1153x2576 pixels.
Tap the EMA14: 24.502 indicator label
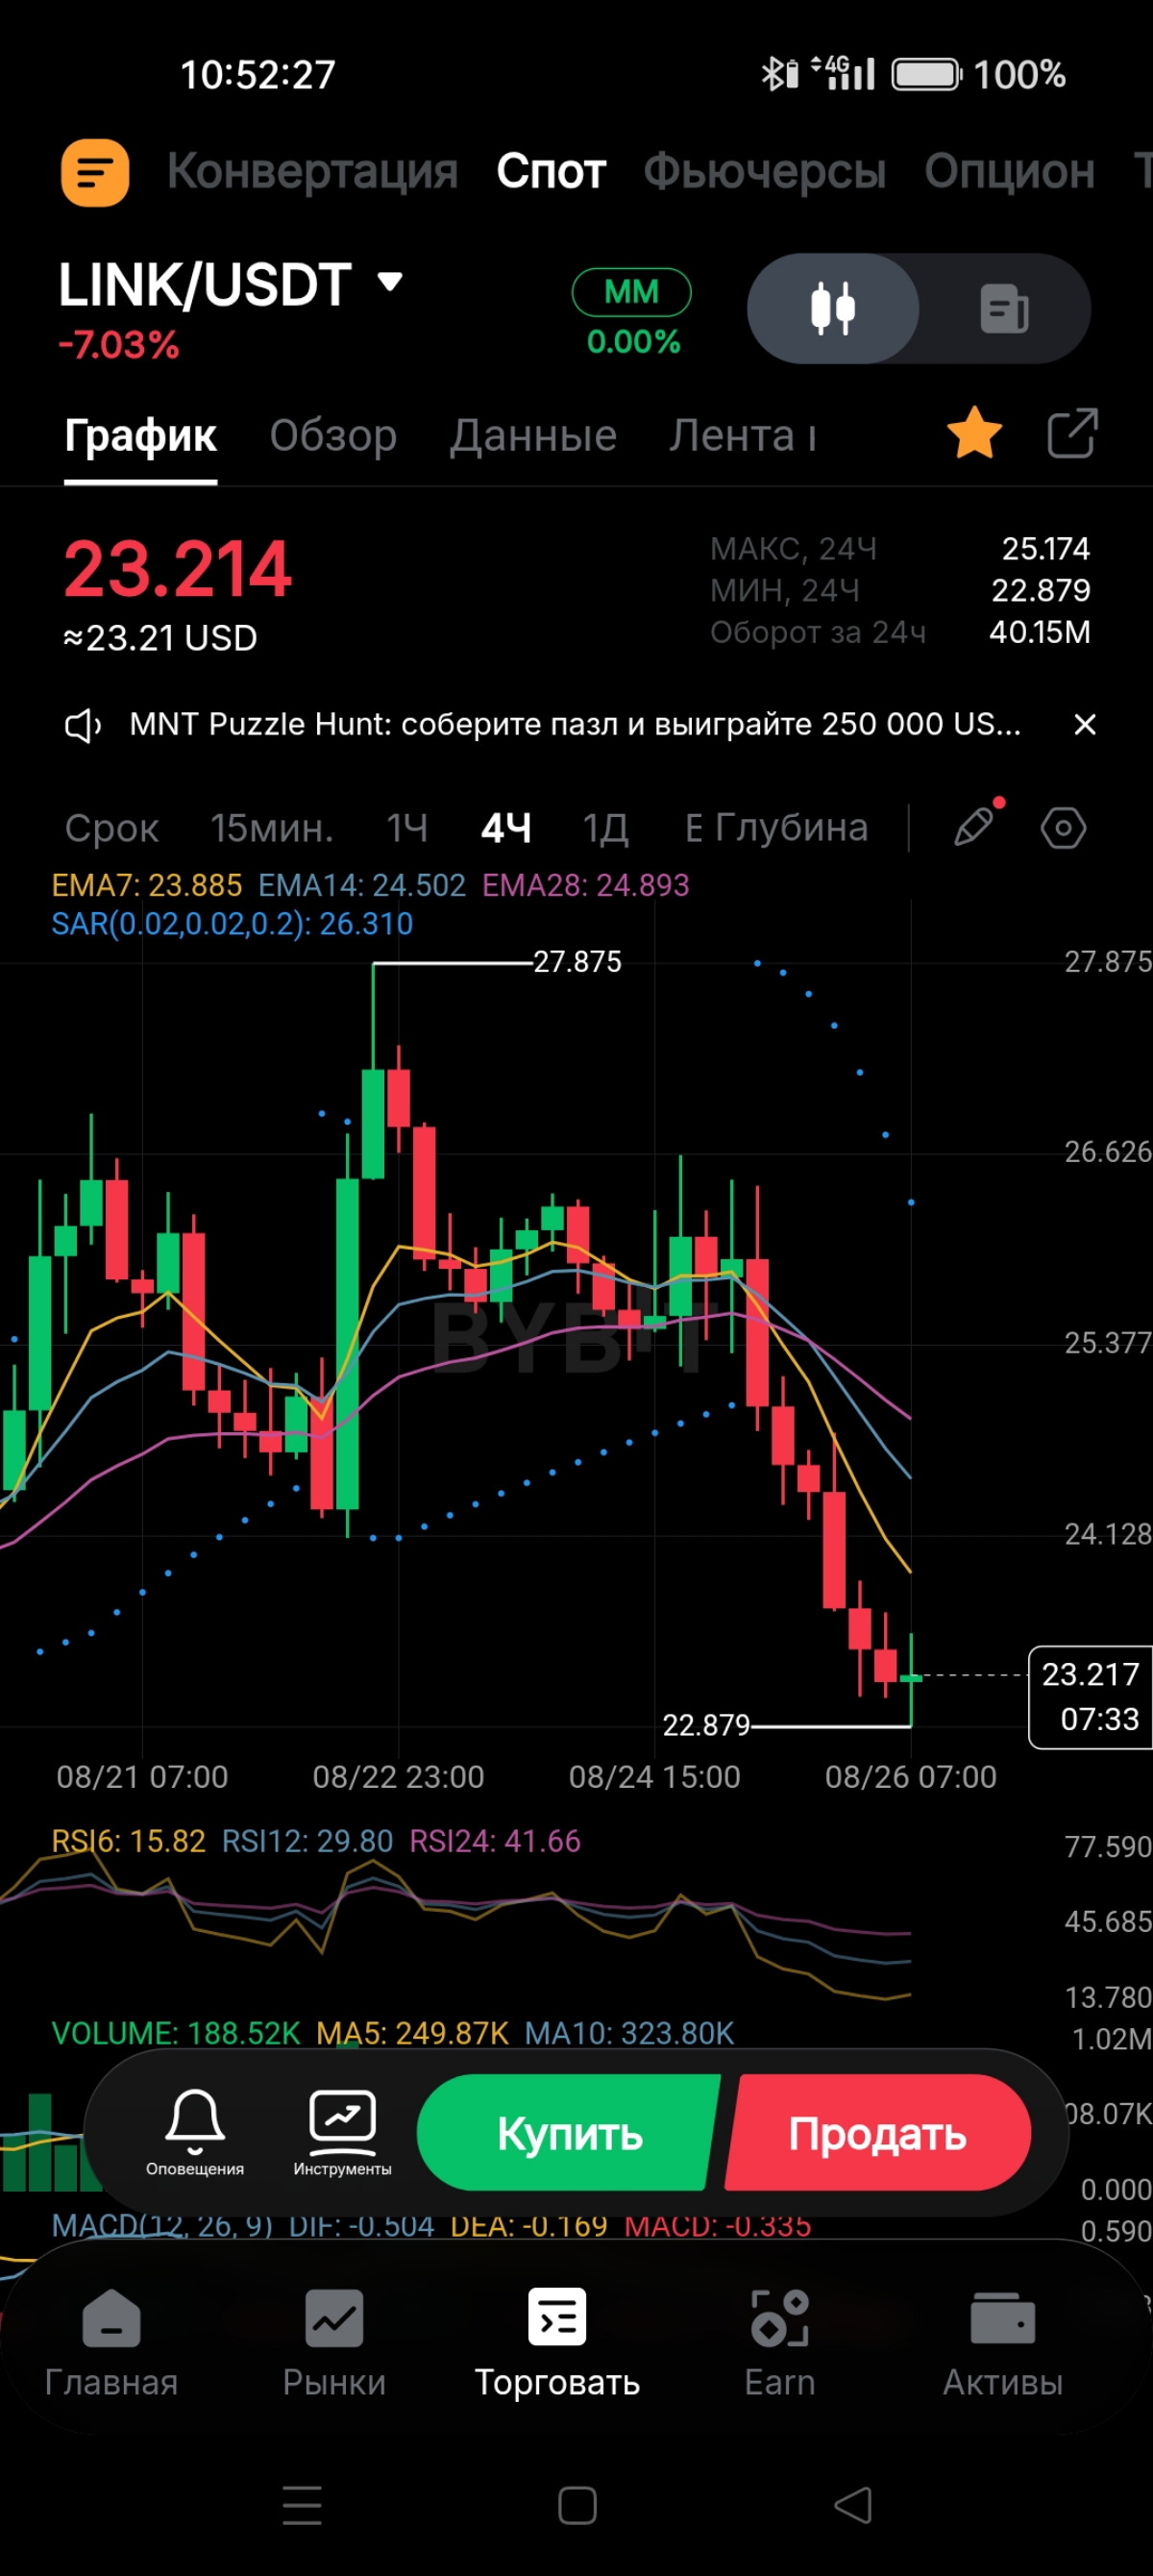click(x=362, y=885)
